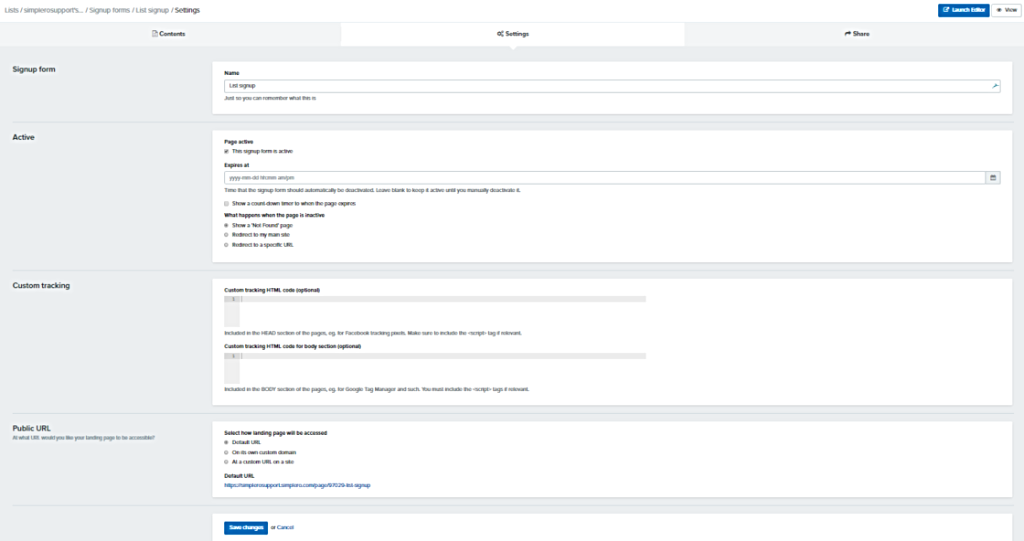
Task: Choose Redirect to a specific URL
Action: pos(227,245)
